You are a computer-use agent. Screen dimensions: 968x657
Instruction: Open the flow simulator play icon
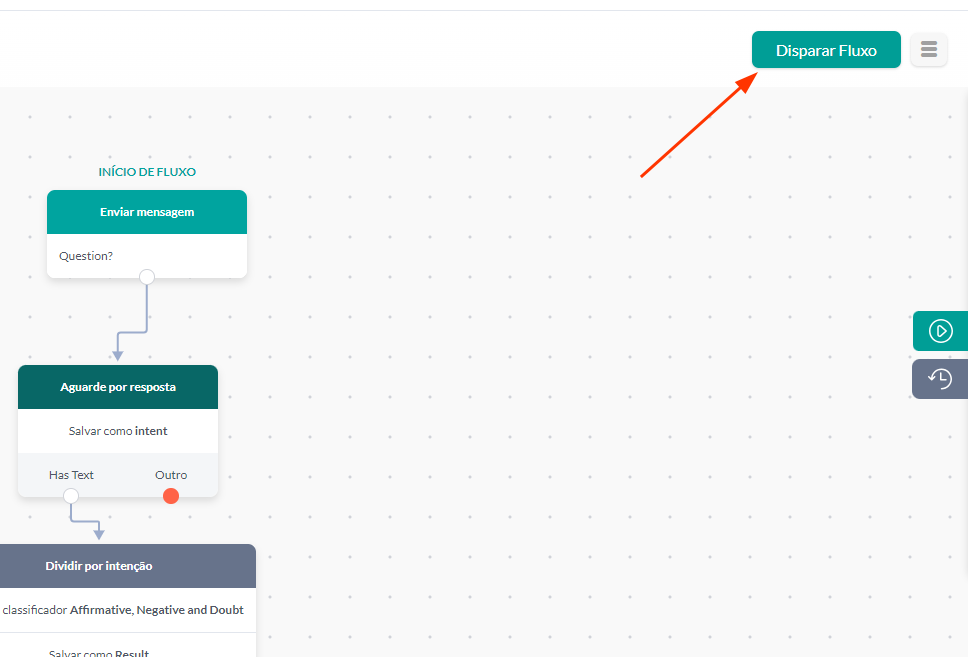pos(940,331)
